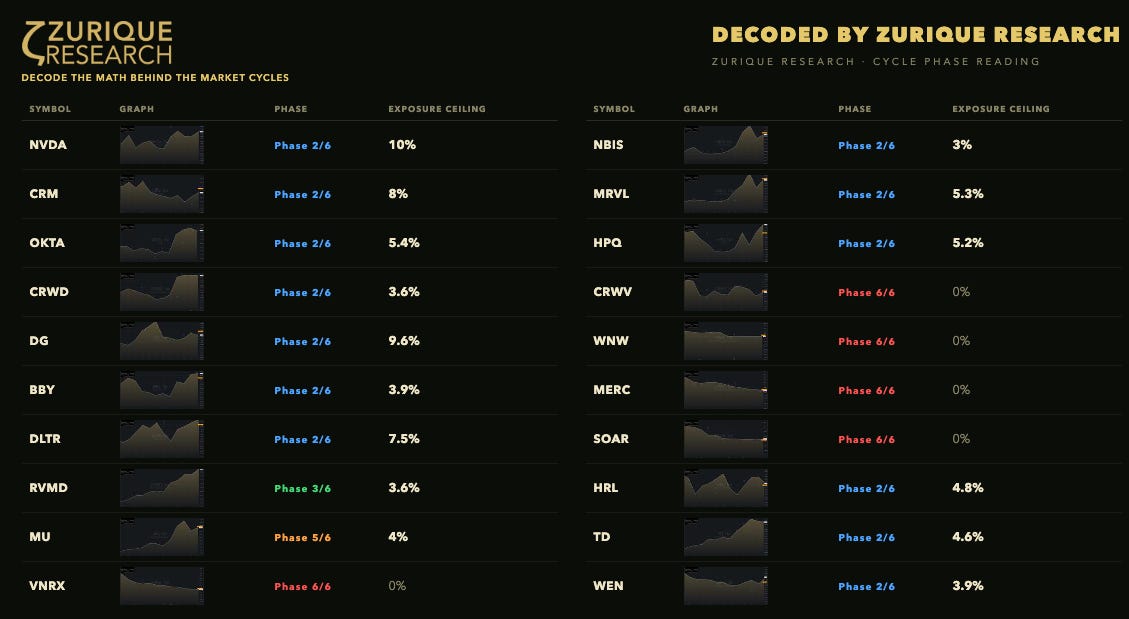The width and height of the screenshot is (1129, 619).
Task: Open the NVDA mini chart
Action: (161, 145)
